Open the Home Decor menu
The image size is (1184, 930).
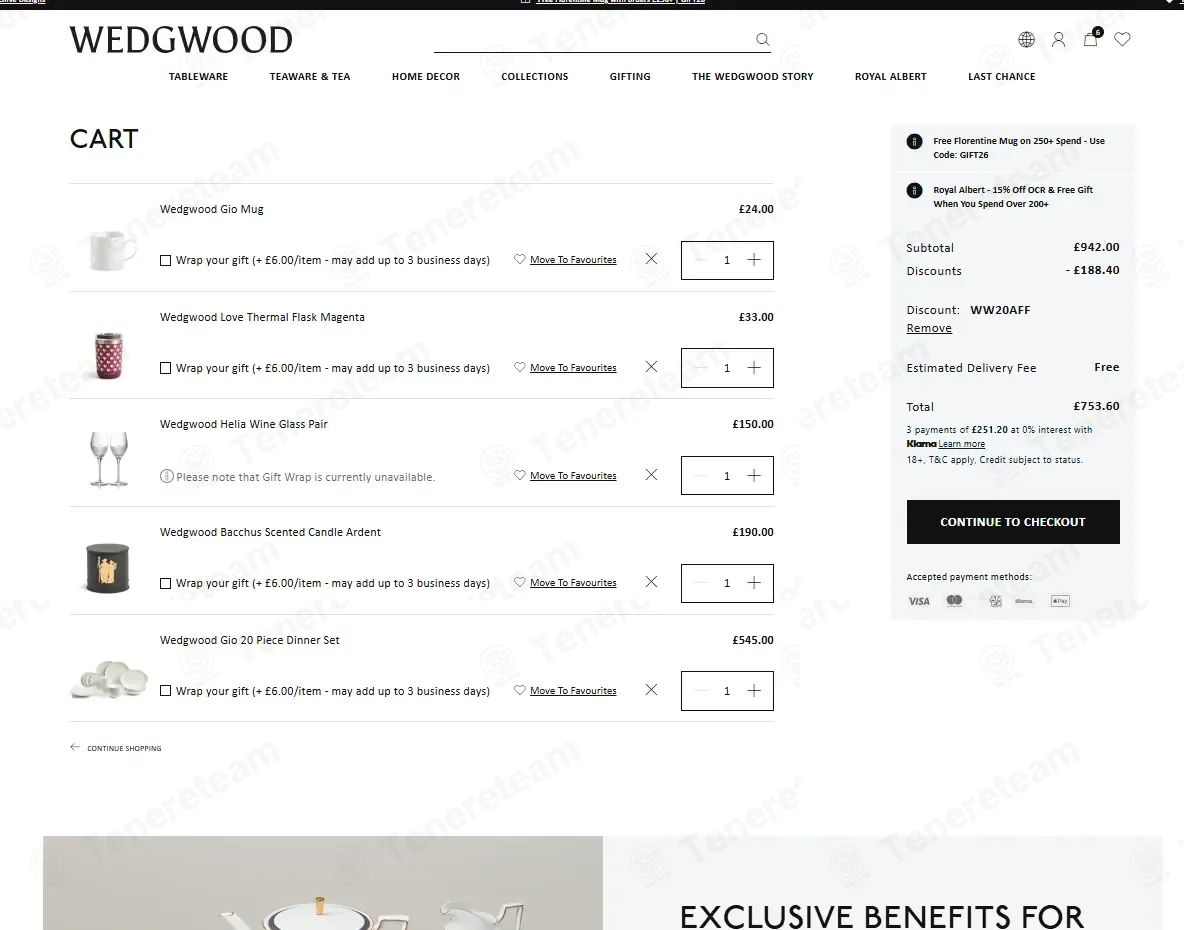[426, 76]
